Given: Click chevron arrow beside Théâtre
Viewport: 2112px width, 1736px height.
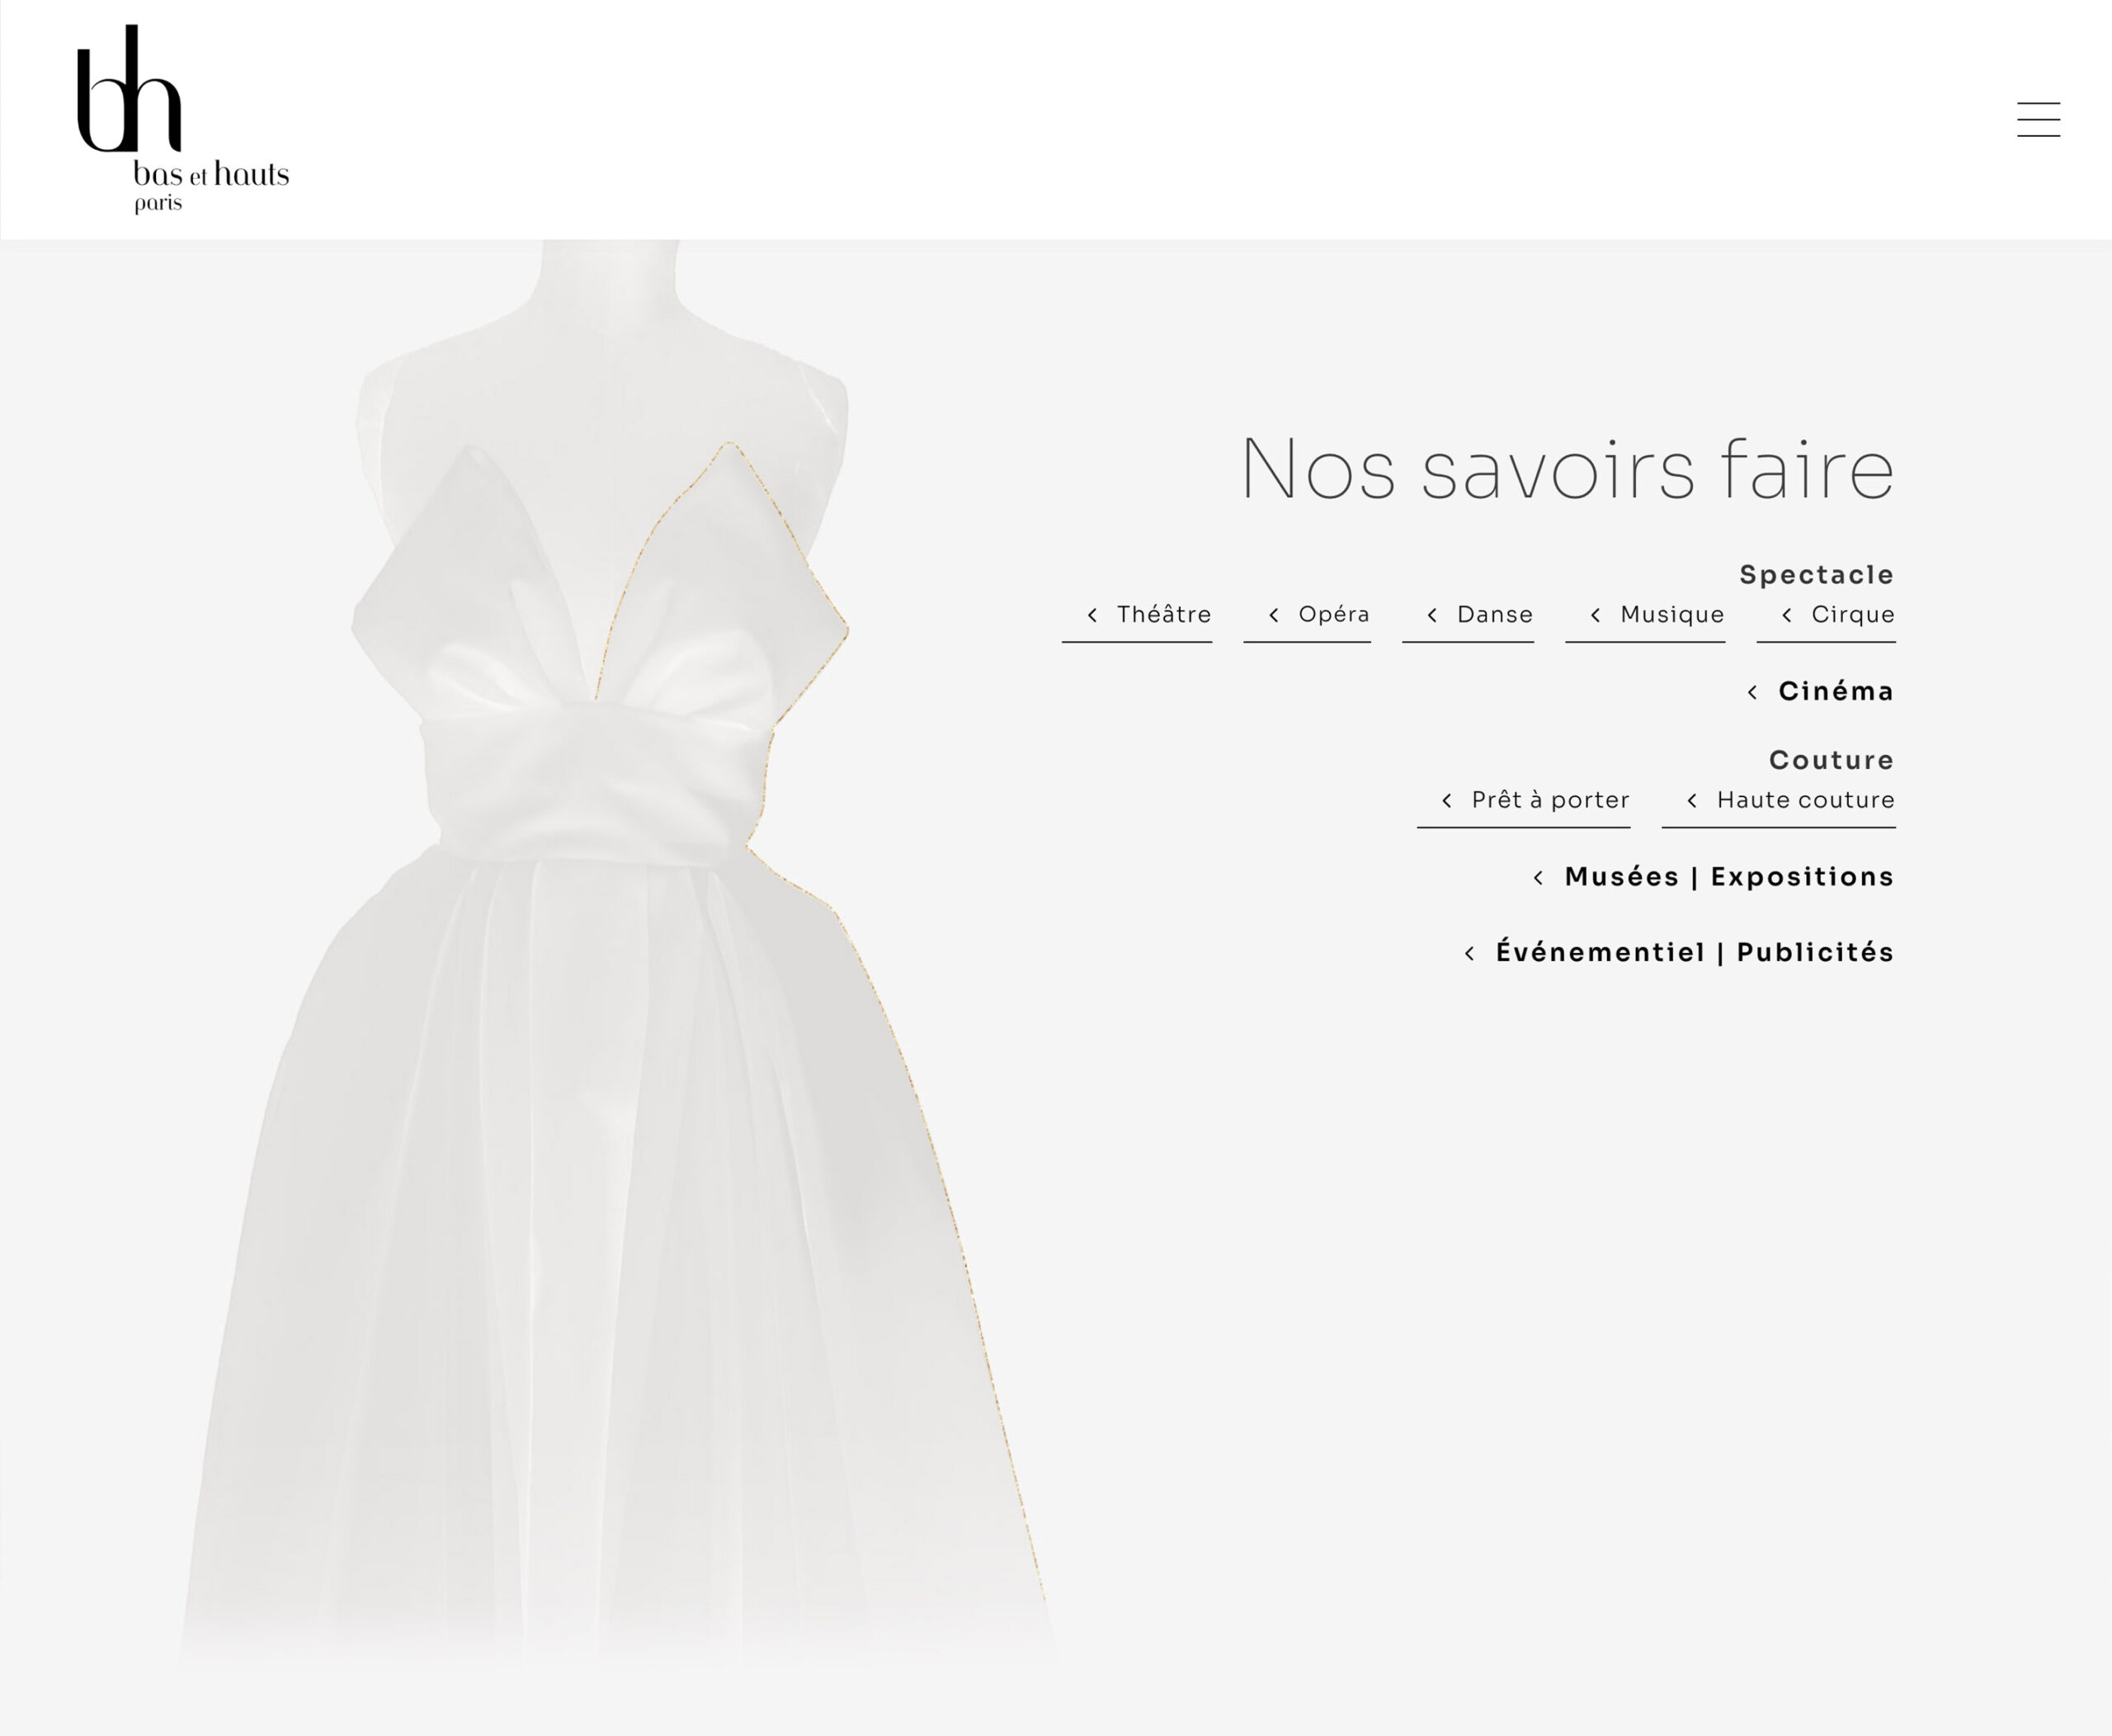Looking at the screenshot, I should [1092, 615].
